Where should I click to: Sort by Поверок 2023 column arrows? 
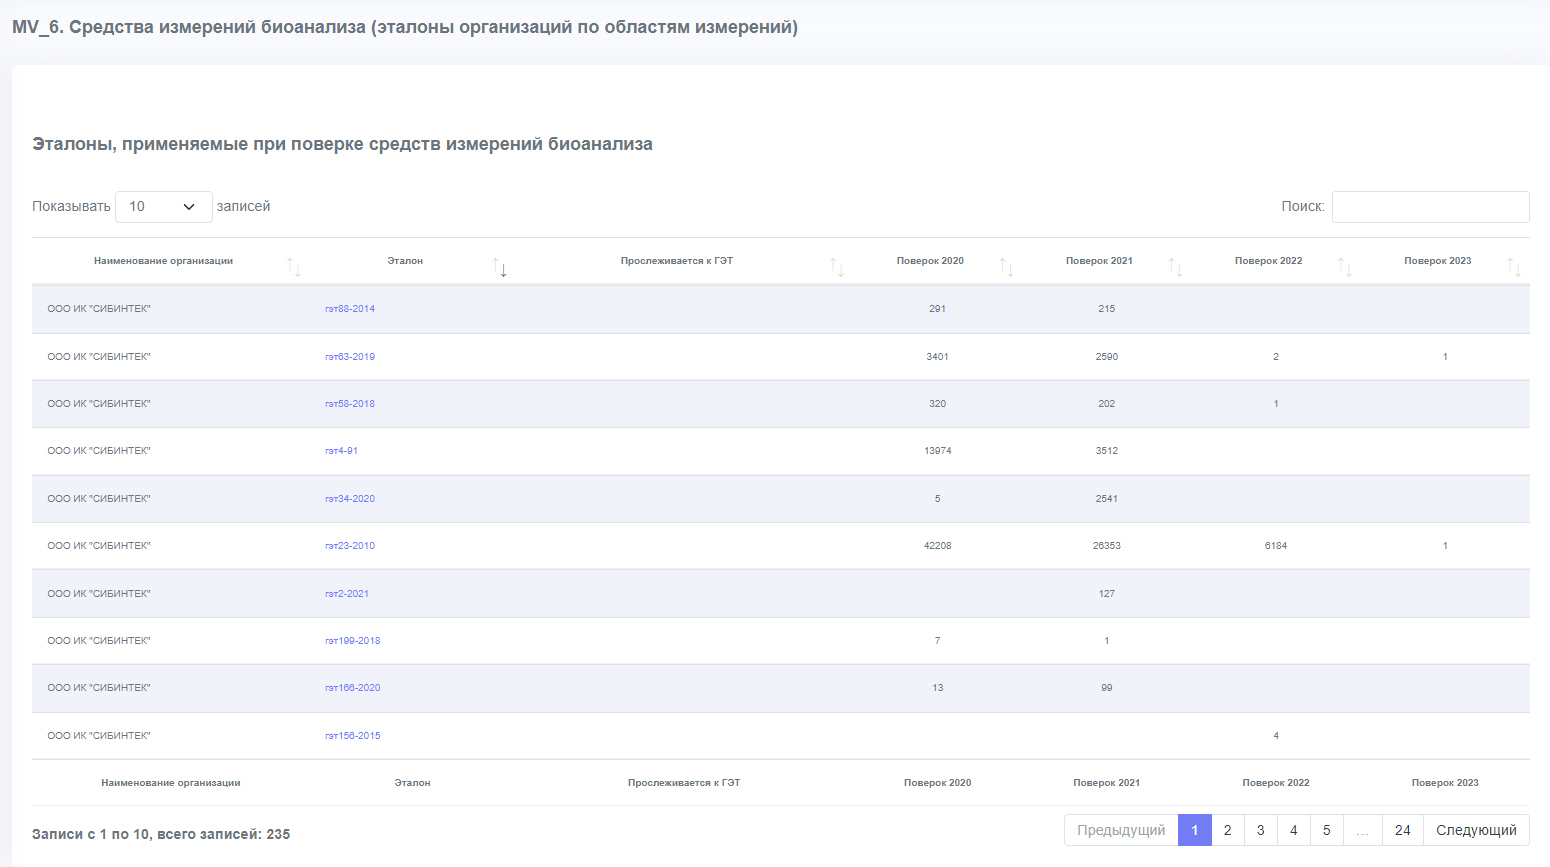(x=1514, y=268)
